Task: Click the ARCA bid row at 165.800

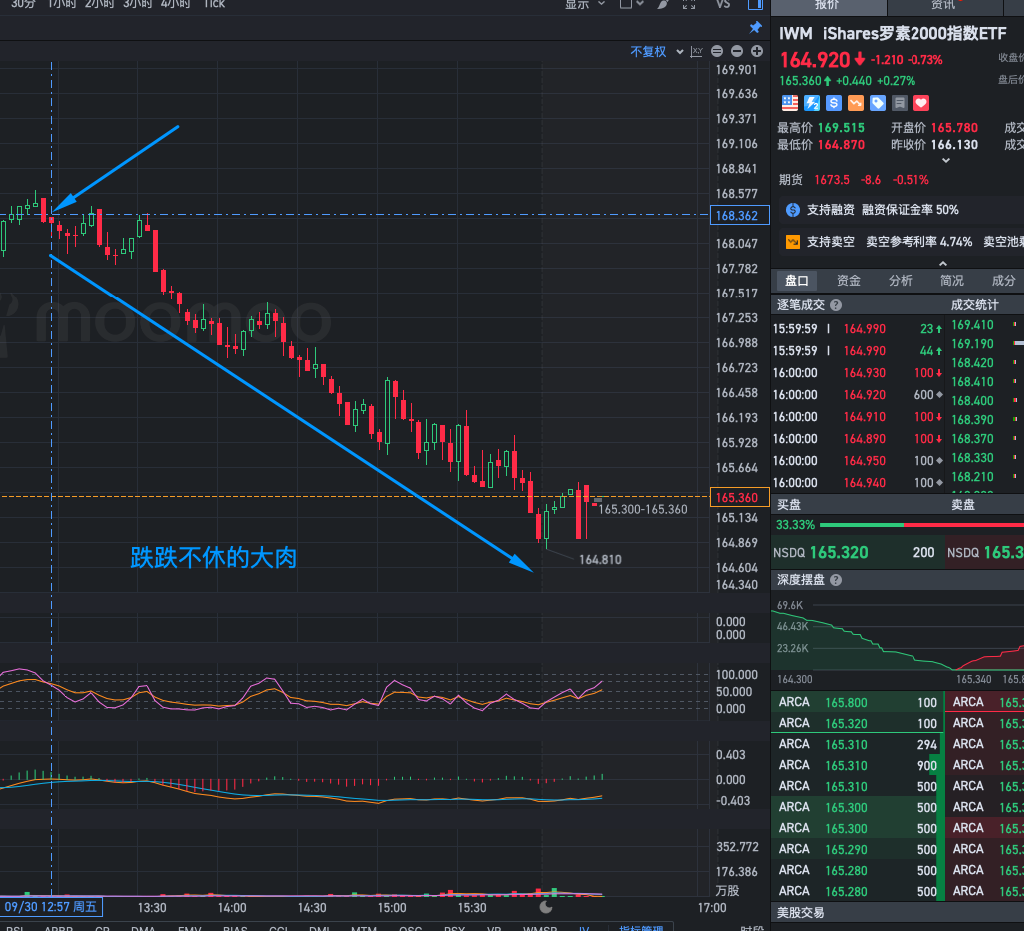Action: point(857,702)
